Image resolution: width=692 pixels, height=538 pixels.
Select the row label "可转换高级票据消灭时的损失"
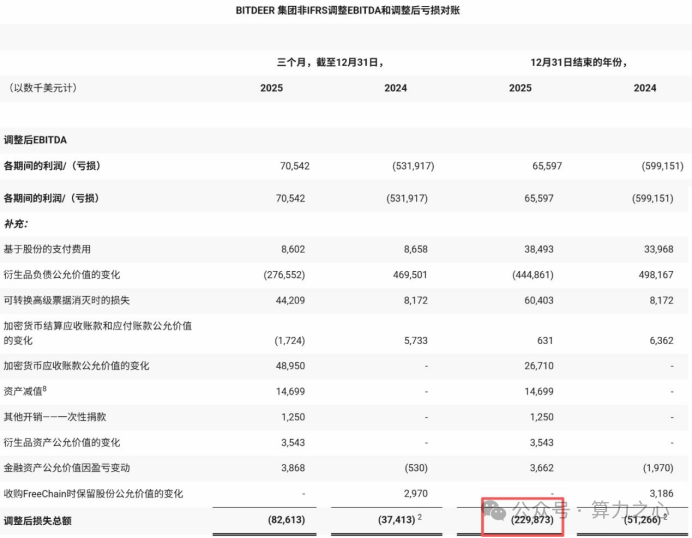(x=67, y=301)
